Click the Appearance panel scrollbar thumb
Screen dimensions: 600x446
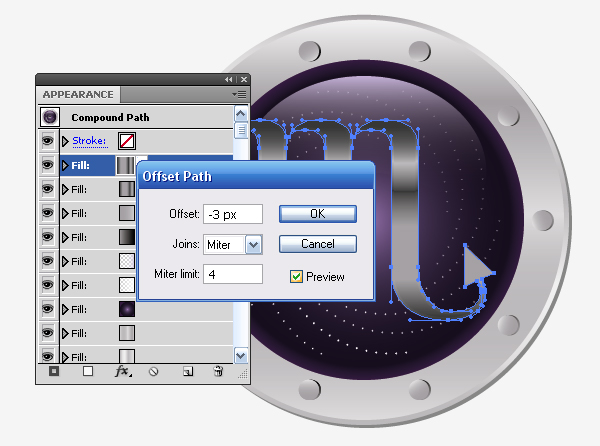click(x=241, y=130)
